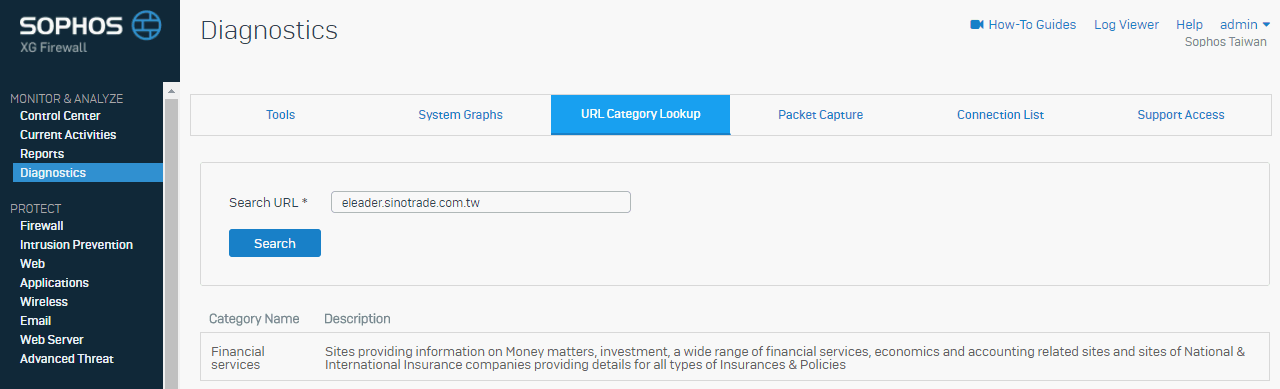Open the Log Viewer link
Image resolution: width=1280 pixels, height=389 pixels.
1126,25
